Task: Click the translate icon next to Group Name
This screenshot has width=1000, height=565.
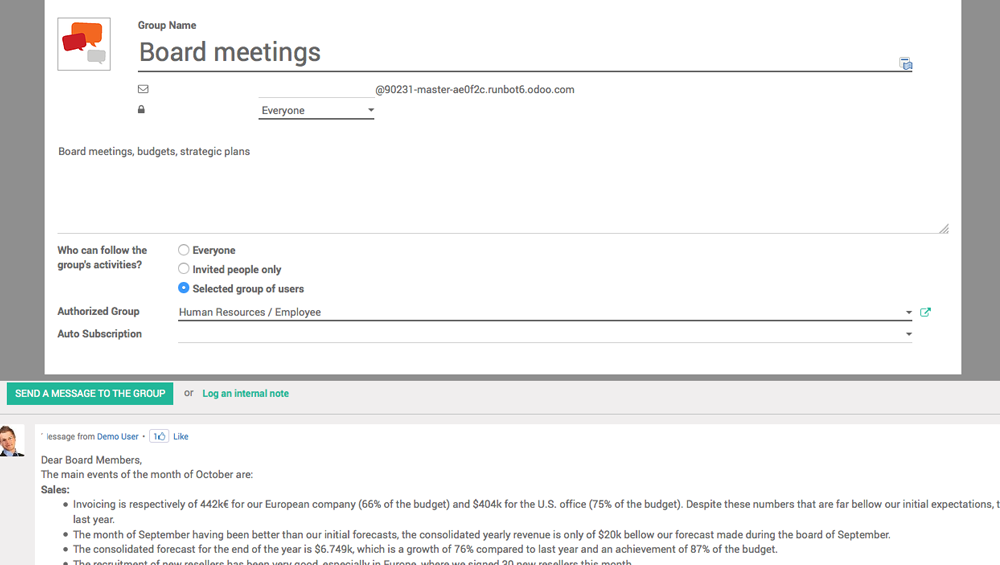Action: click(x=906, y=64)
